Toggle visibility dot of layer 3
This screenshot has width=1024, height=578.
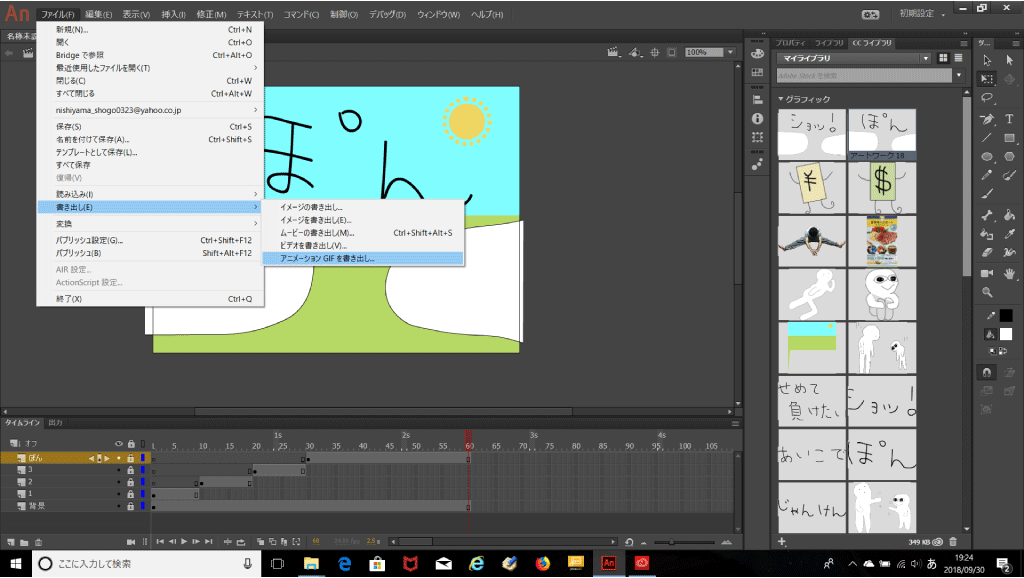coord(119,470)
